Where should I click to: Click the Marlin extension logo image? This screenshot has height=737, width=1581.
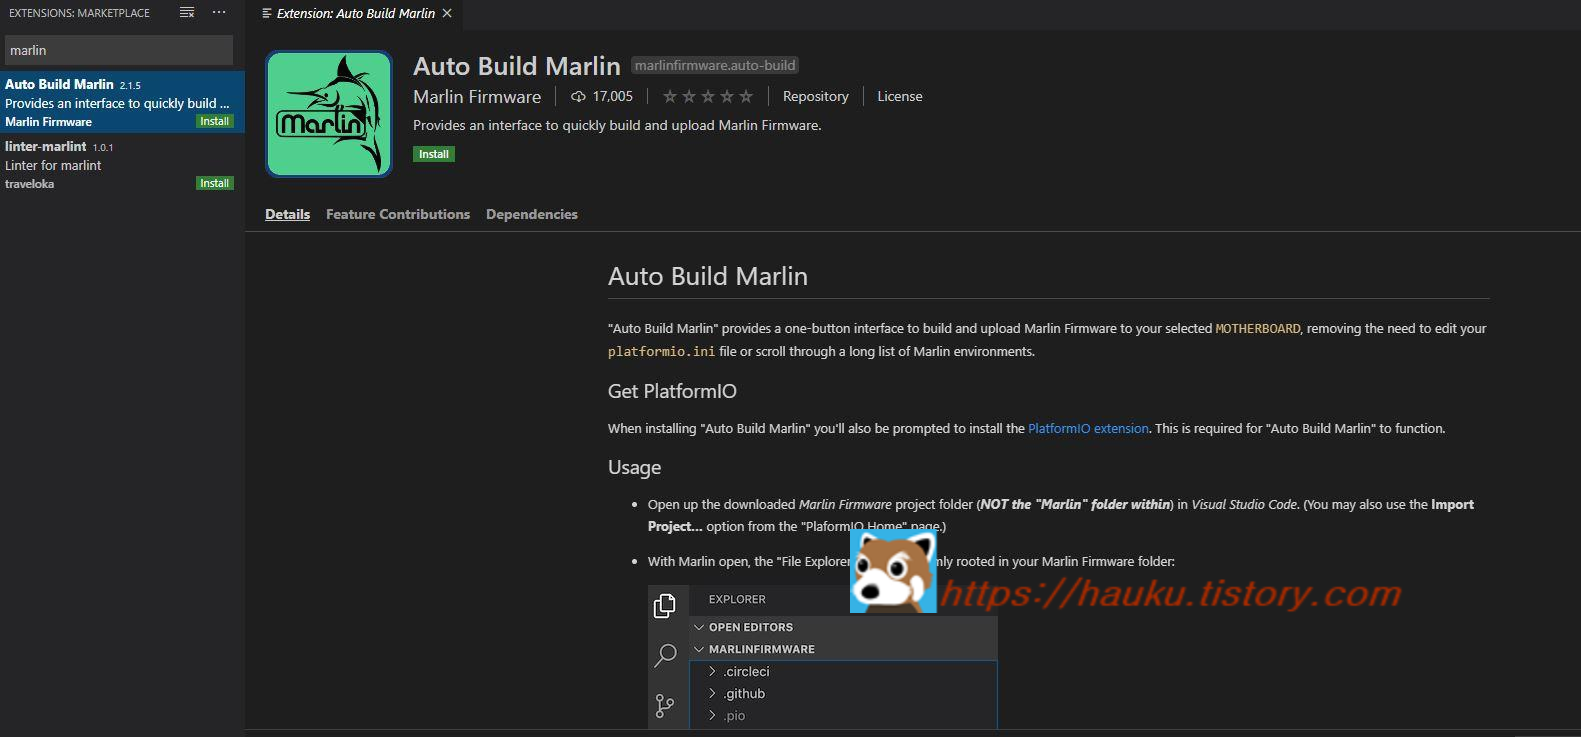click(x=329, y=114)
